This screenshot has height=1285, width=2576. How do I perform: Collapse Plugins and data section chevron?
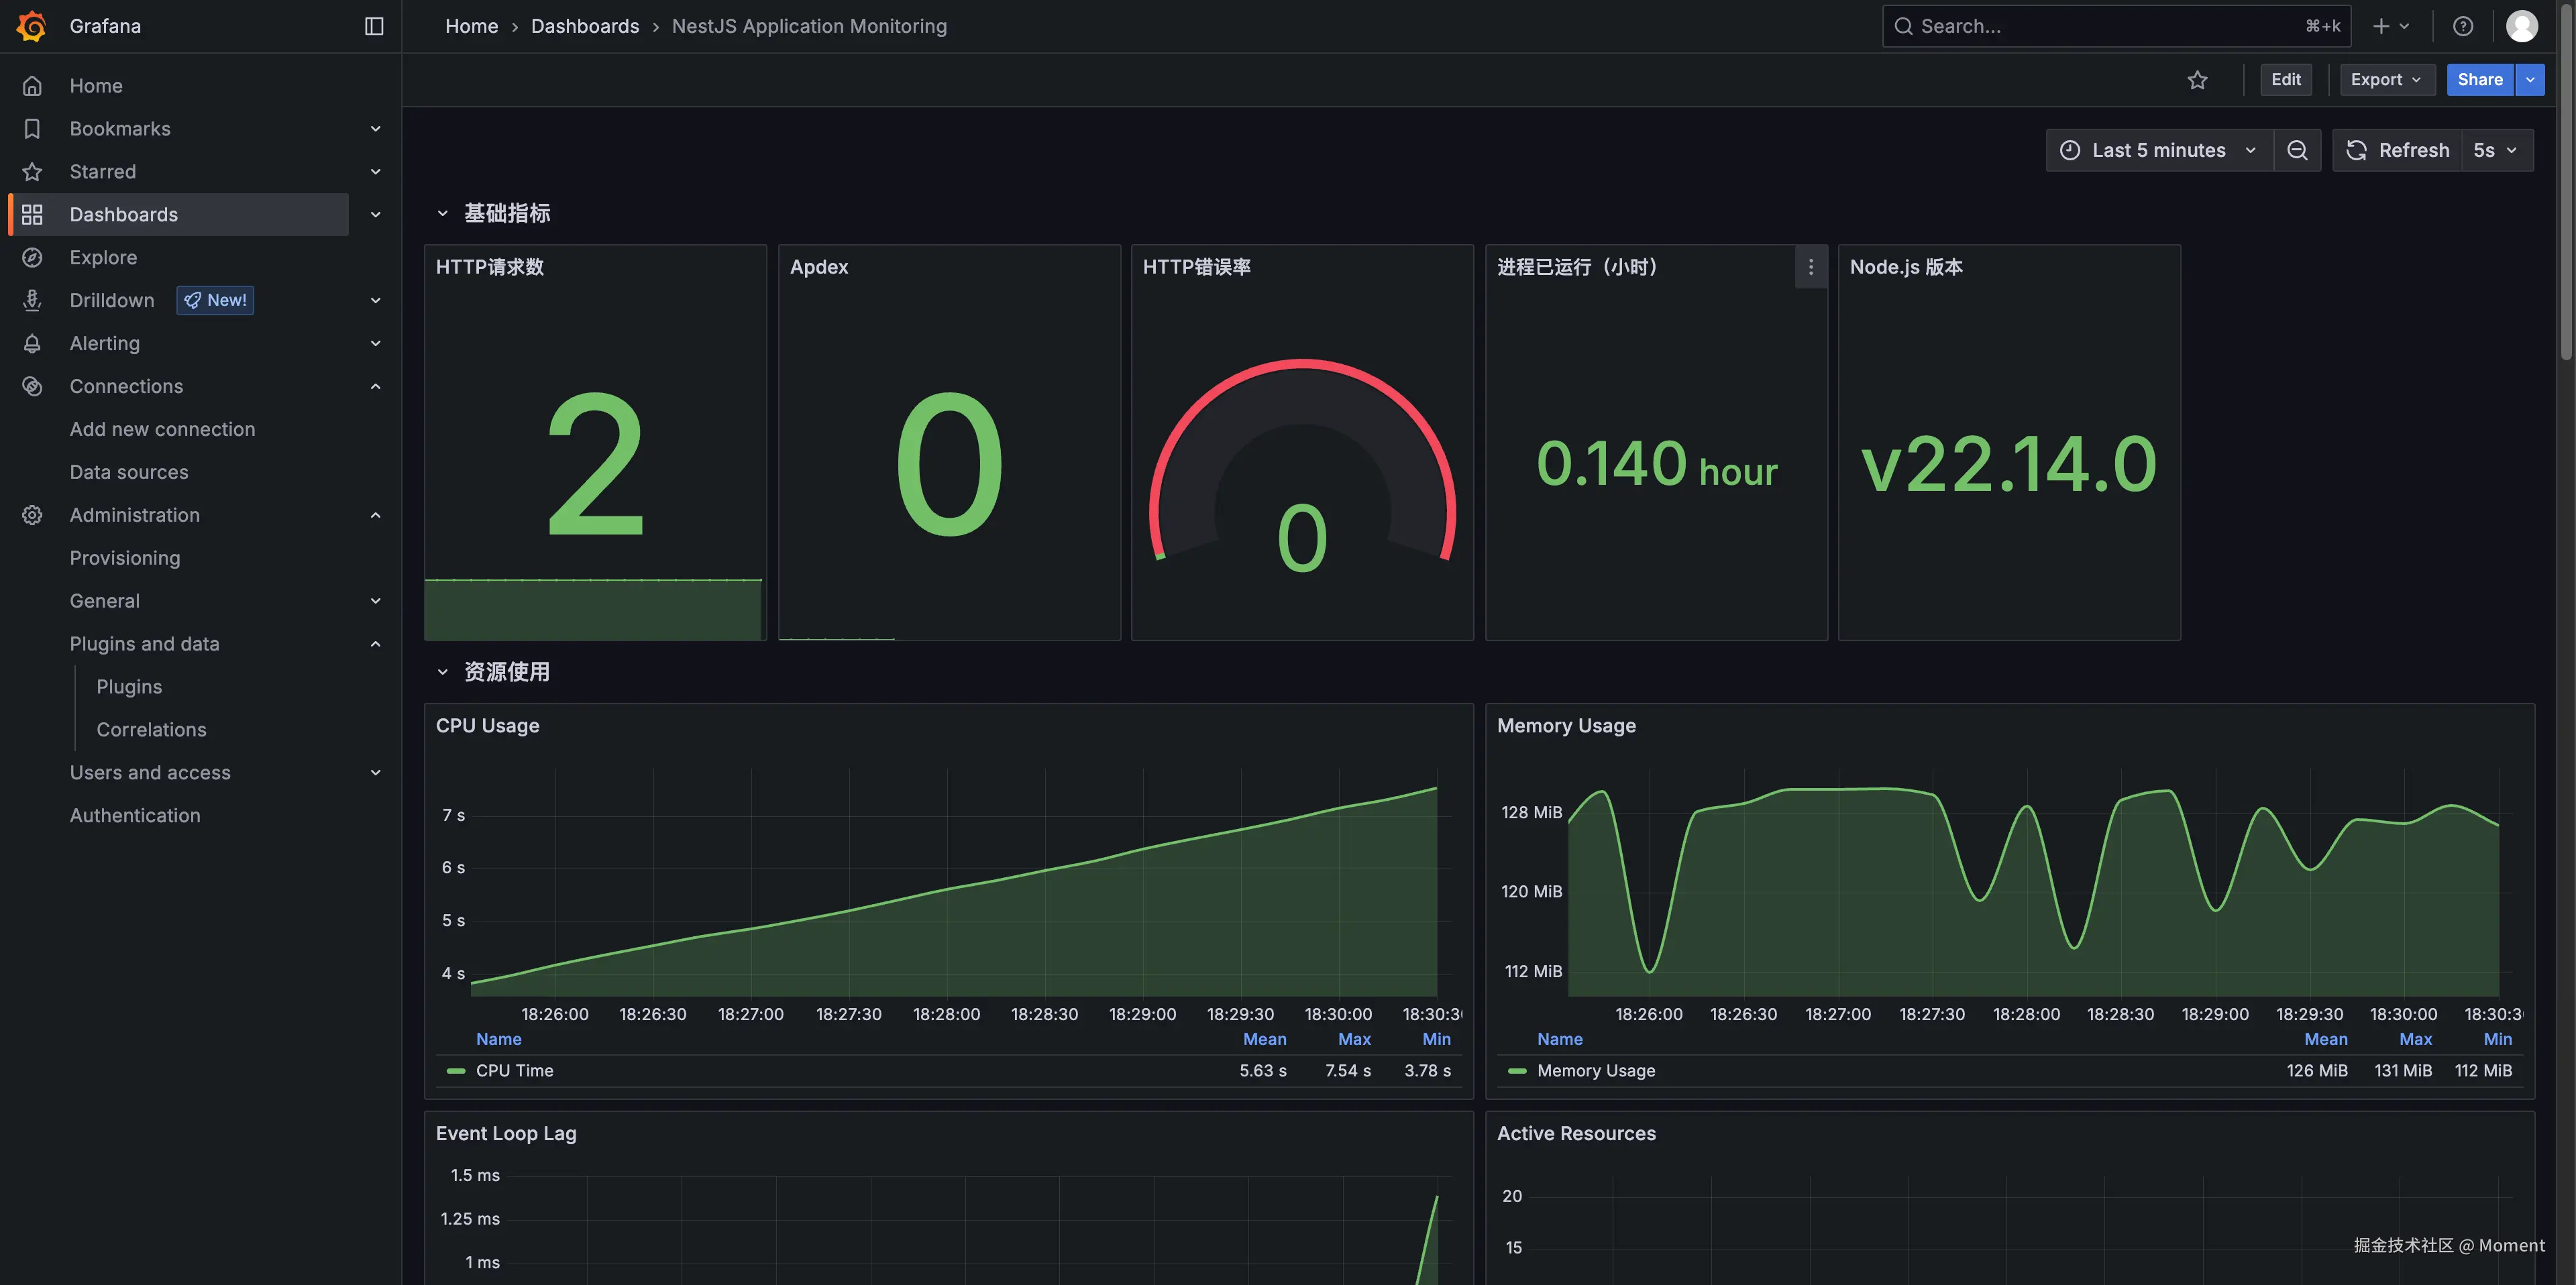tap(375, 644)
